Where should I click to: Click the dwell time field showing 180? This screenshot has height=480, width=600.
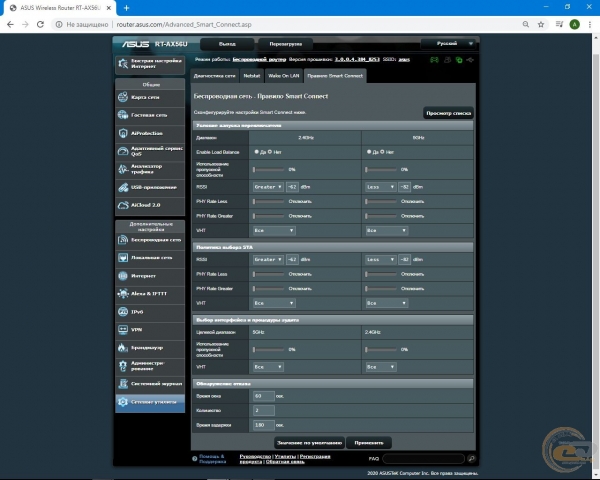[264, 425]
